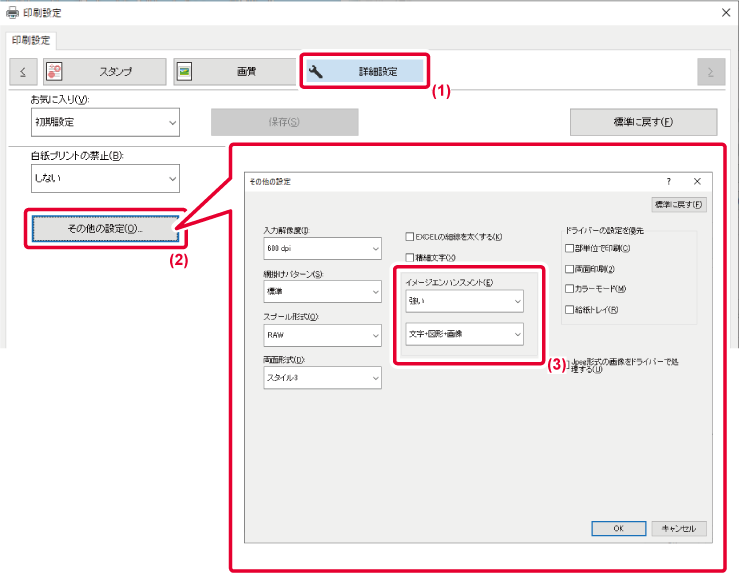
Task: Click the その他の設定 button
Action: click(x=105, y=229)
